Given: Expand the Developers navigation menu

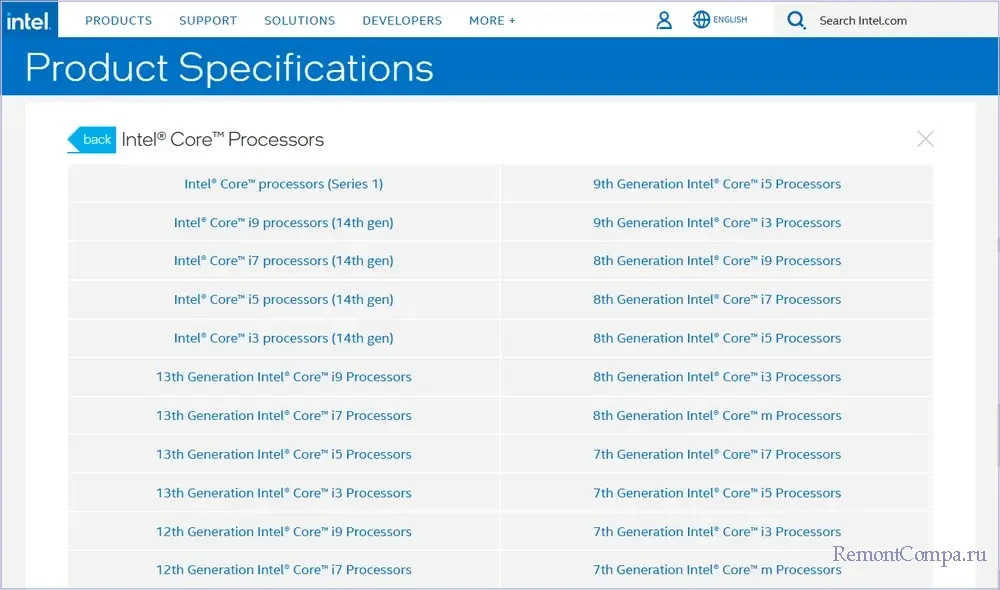Looking at the screenshot, I should [x=402, y=20].
